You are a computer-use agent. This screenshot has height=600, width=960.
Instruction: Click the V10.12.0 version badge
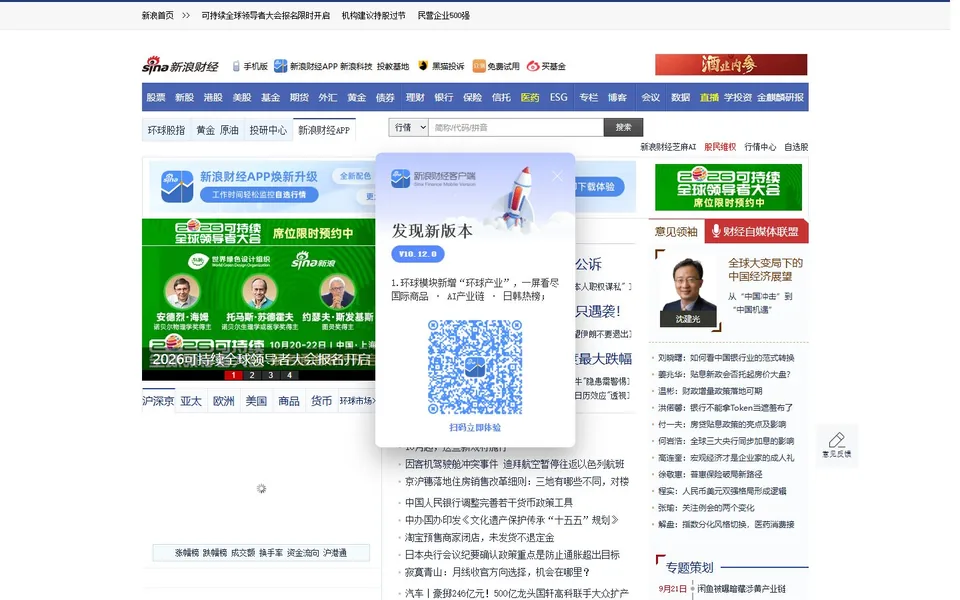click(418, 253)
